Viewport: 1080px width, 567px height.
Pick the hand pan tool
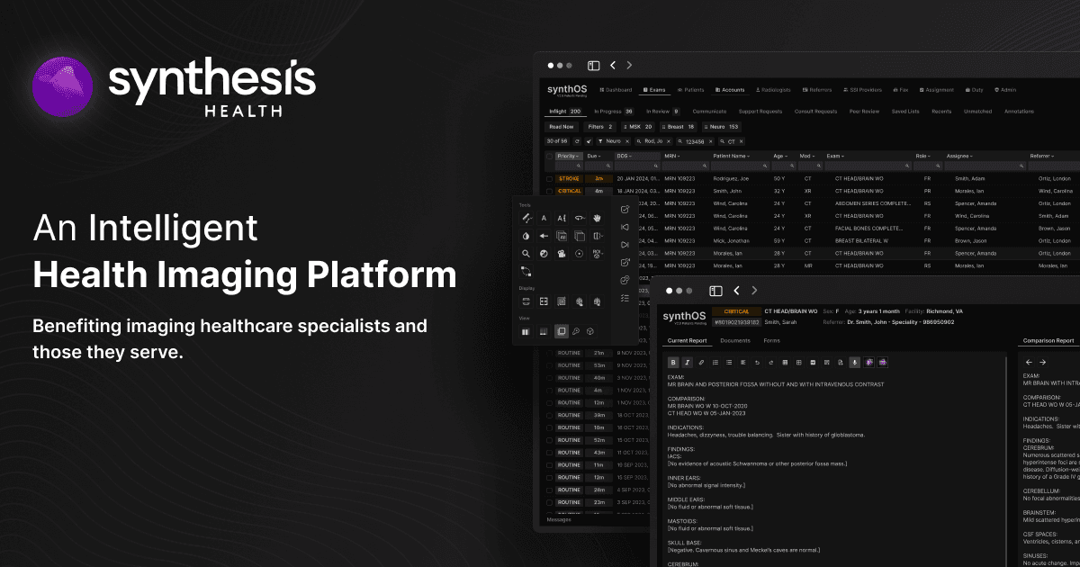[597, 218]
